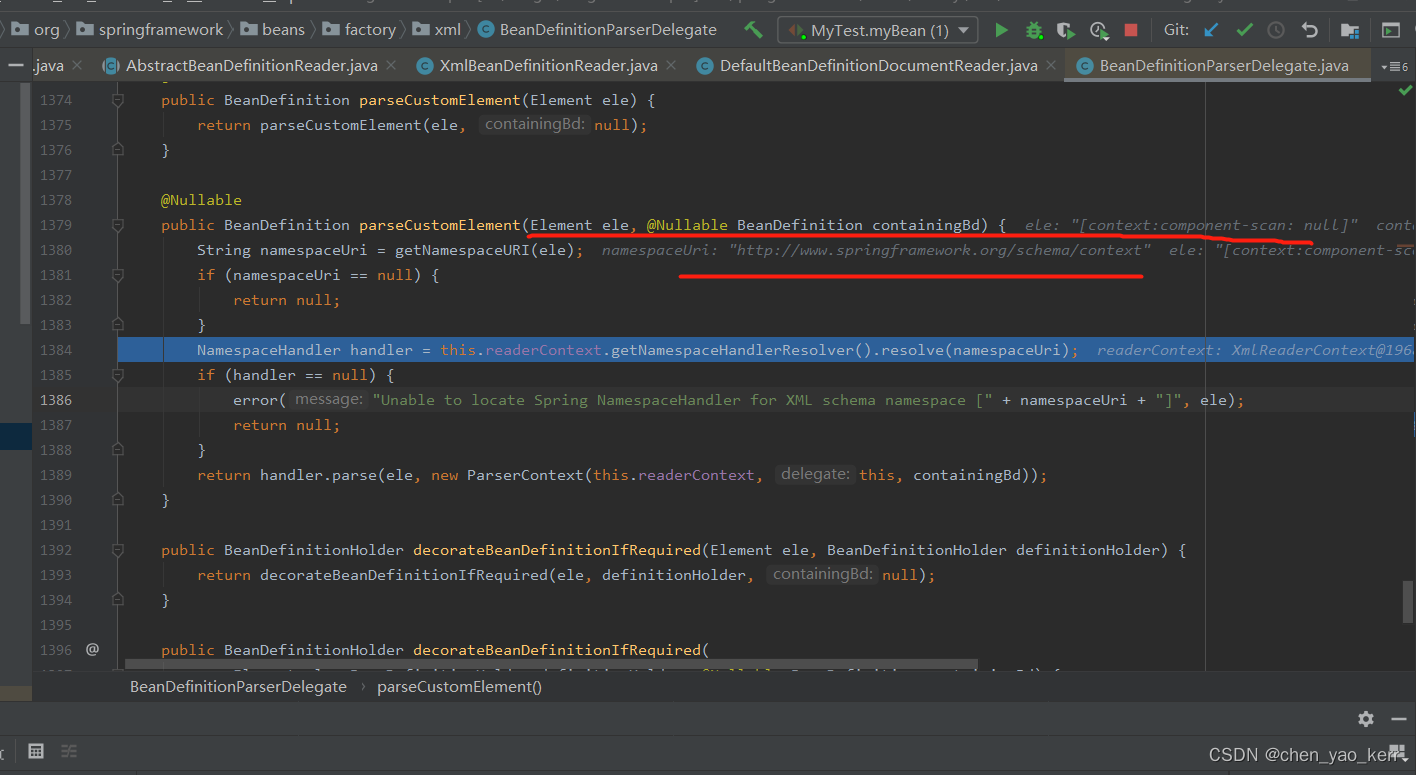
Task: Update project via Git blue arrow
Action: (x=1211, y=30)
